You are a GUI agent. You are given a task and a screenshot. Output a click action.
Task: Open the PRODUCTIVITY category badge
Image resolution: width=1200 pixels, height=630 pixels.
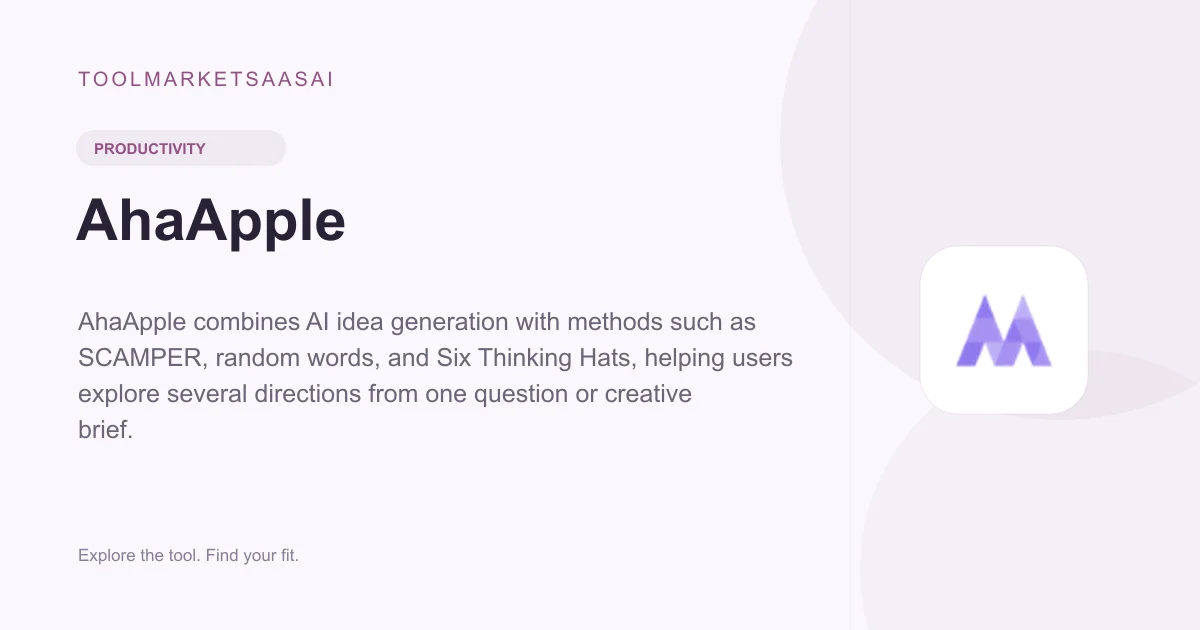[181, 148]
